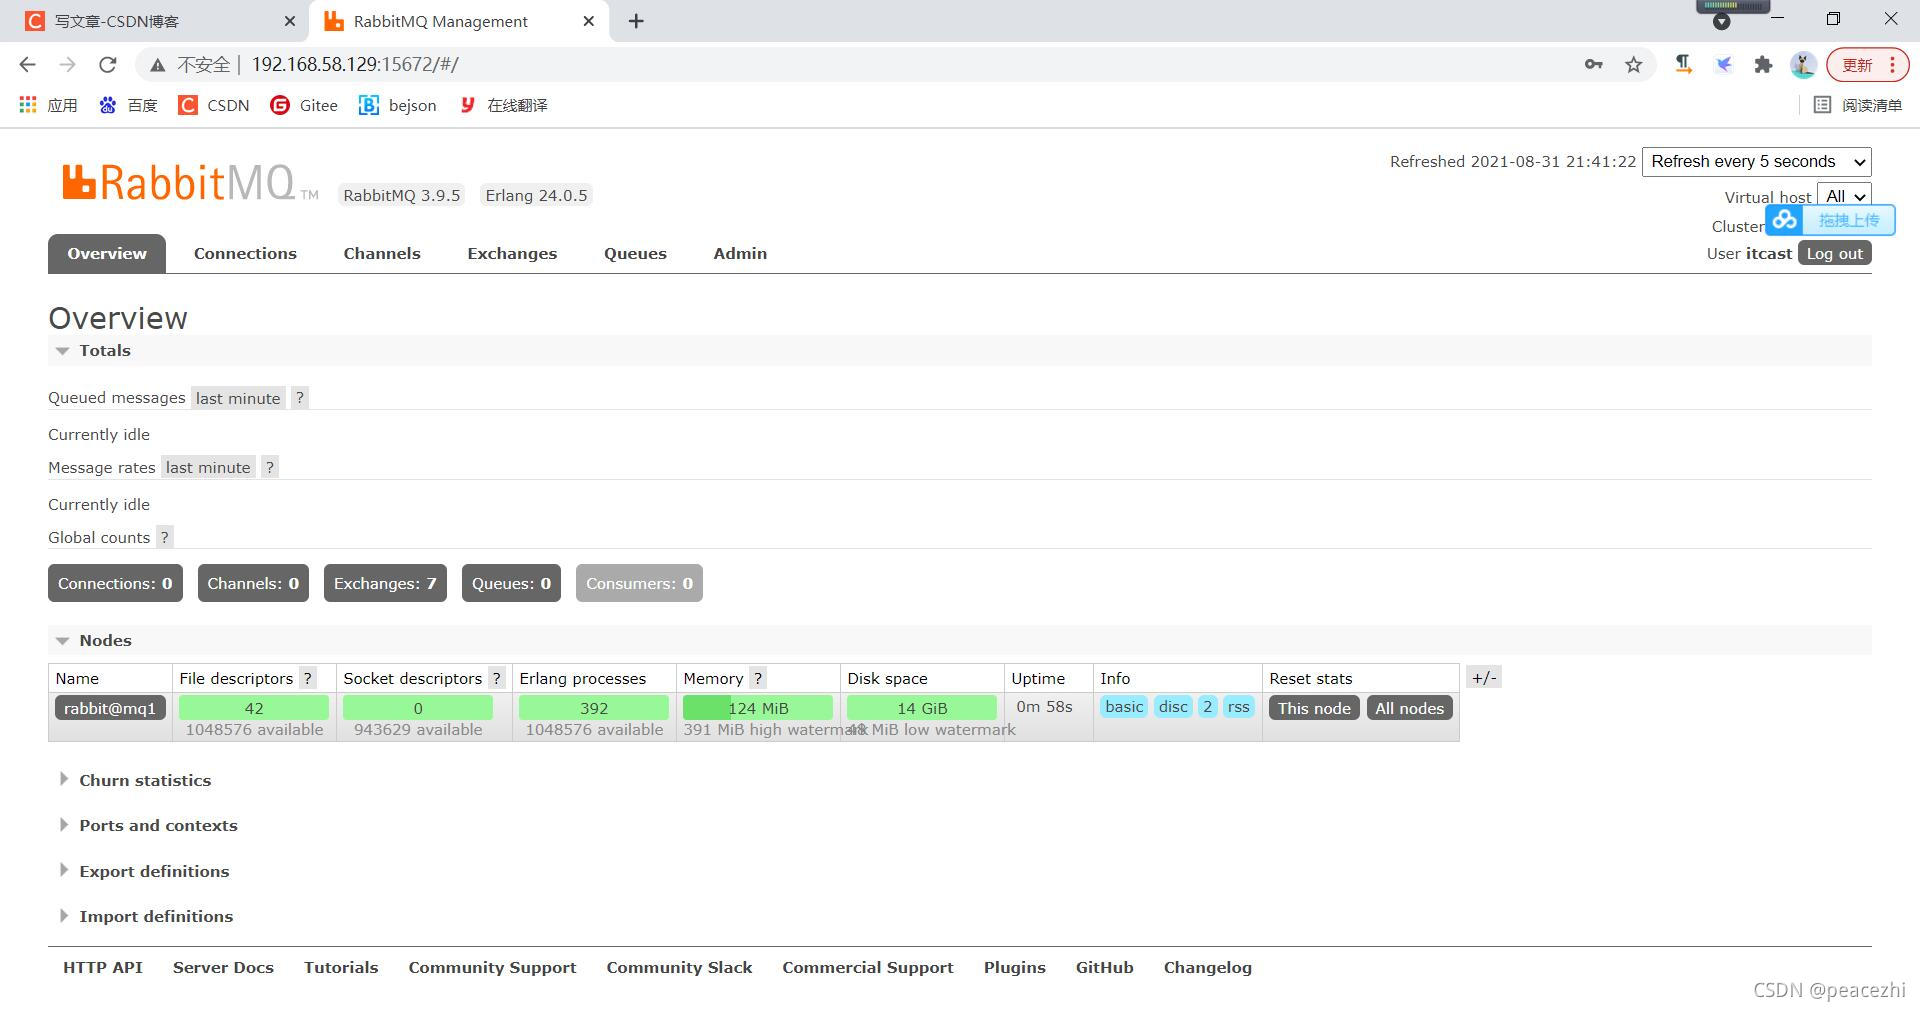Click the paragraph-mark extension icon
This screenshot has width=1920, height=1011.
pyautogui.click(x=1684, y=64)
